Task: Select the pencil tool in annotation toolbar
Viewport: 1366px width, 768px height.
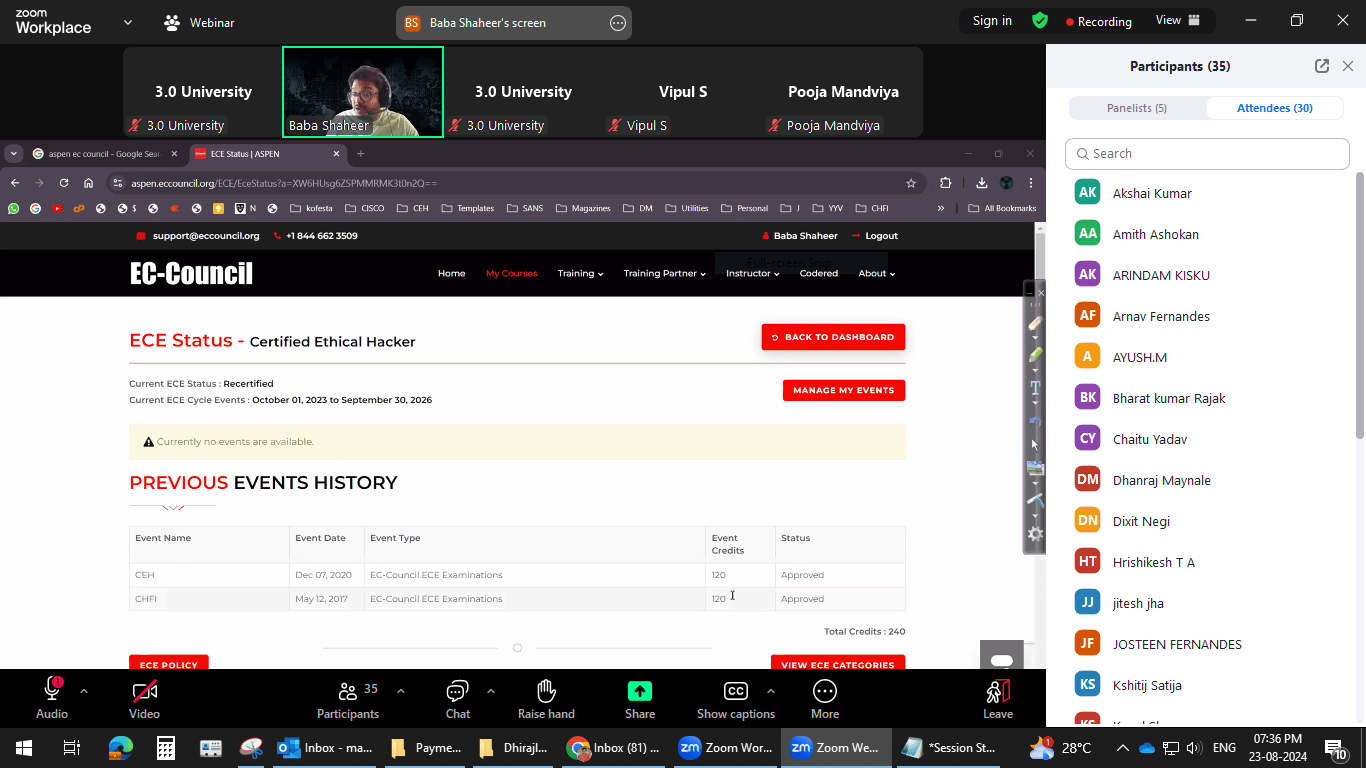Action: 1035,323
